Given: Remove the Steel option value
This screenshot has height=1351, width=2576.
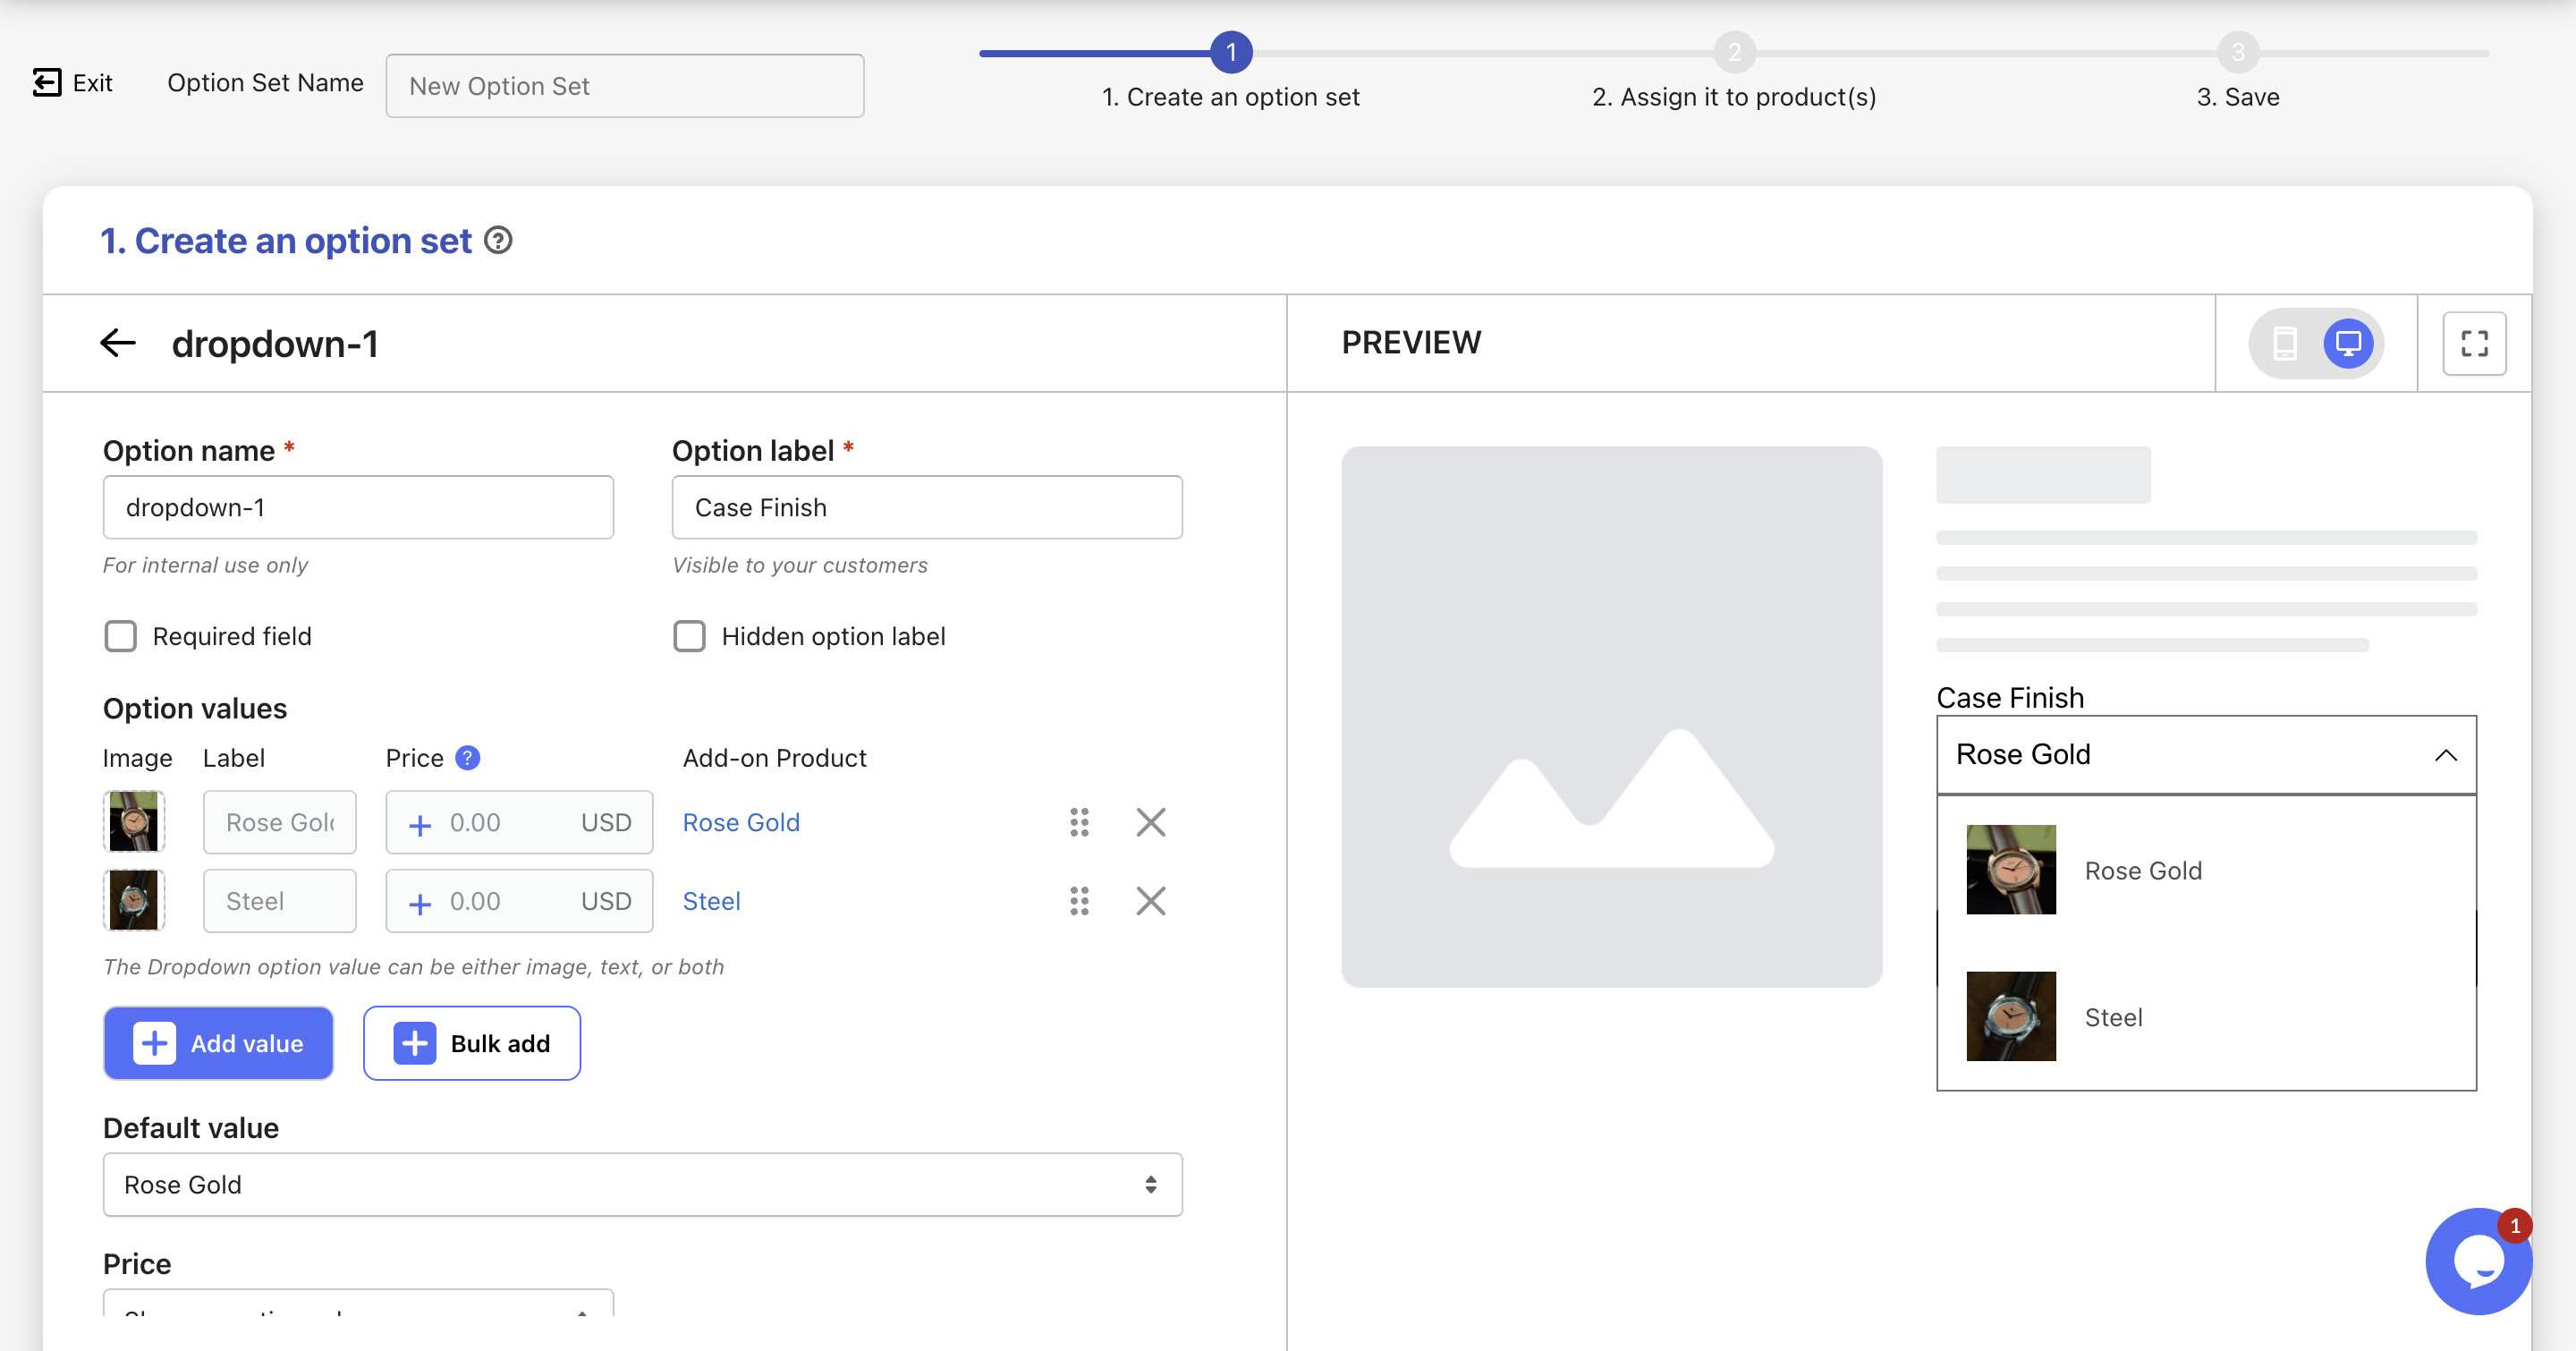Looking at the screenshot, I should (1151, 901).
